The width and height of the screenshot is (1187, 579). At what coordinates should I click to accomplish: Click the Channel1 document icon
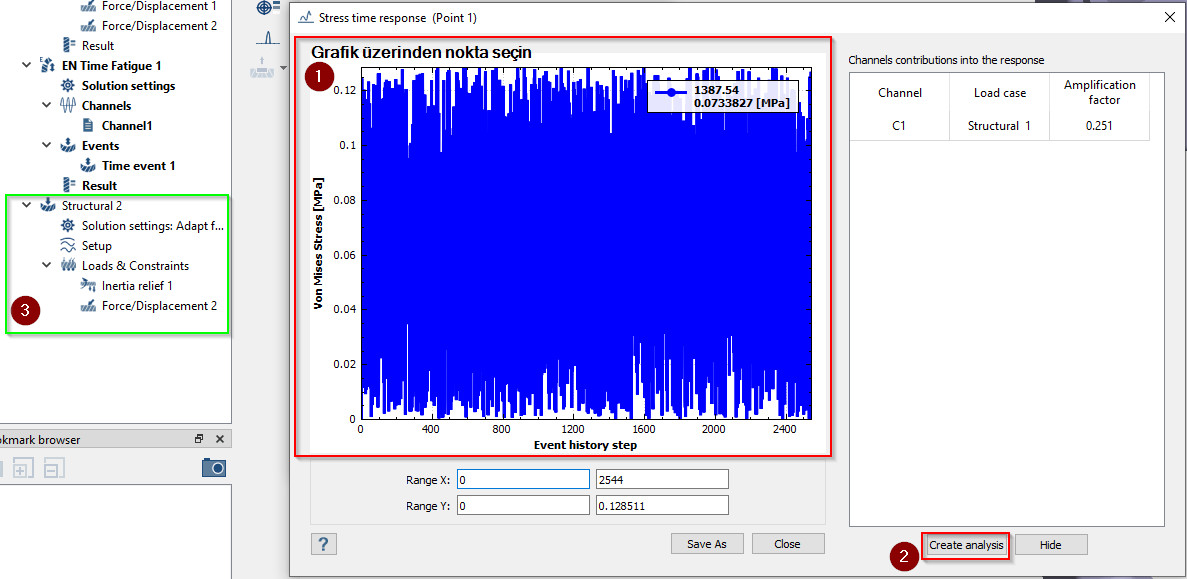89,126
